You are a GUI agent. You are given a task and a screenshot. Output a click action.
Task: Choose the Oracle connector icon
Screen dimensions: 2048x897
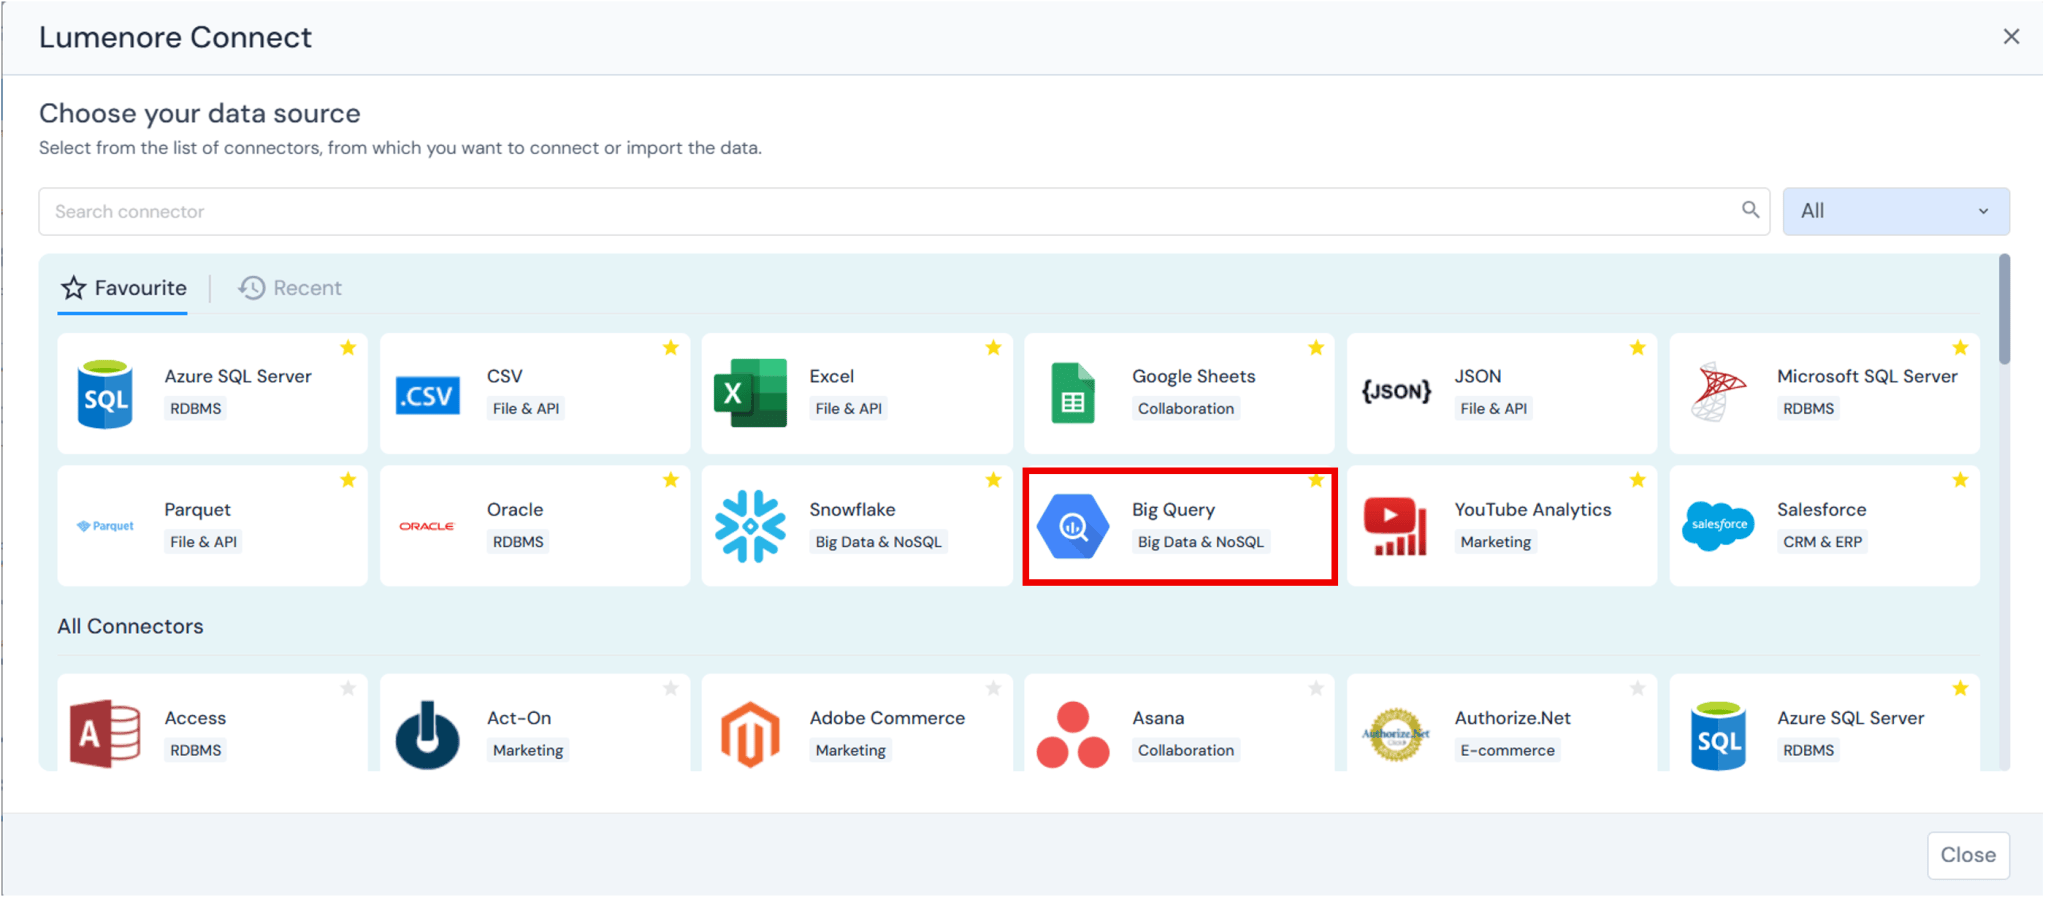click(x=427, y=526)
